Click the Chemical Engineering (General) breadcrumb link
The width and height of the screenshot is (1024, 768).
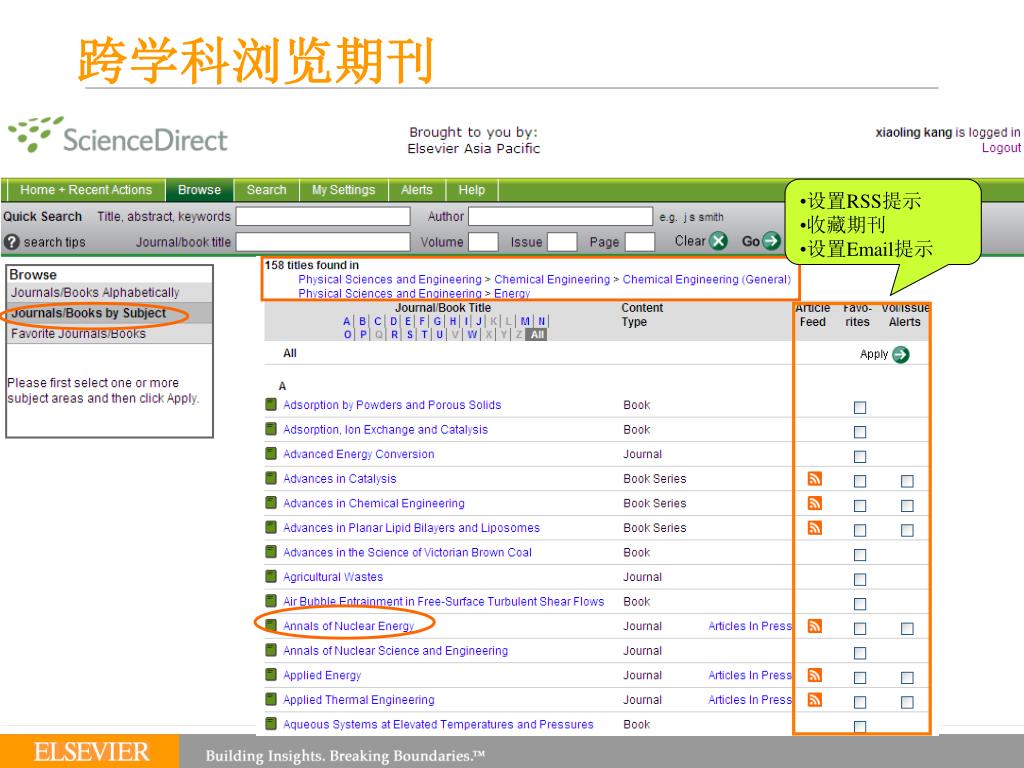pyautogui.click(x=707, y=280)
